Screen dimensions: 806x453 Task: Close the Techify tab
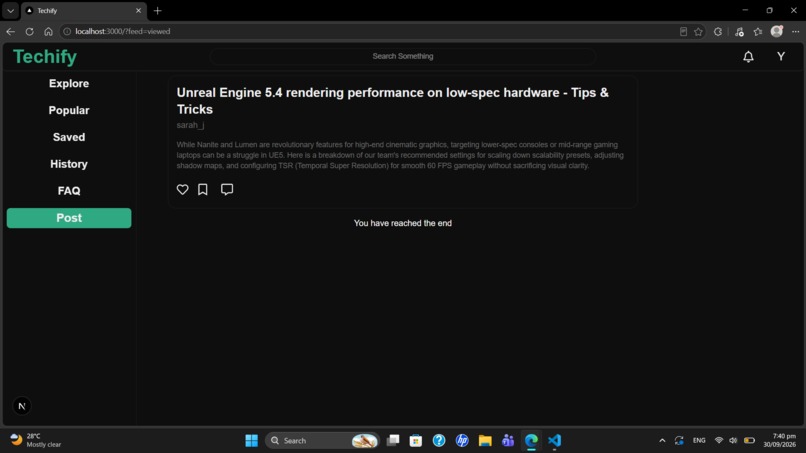(x=138, y=10)
